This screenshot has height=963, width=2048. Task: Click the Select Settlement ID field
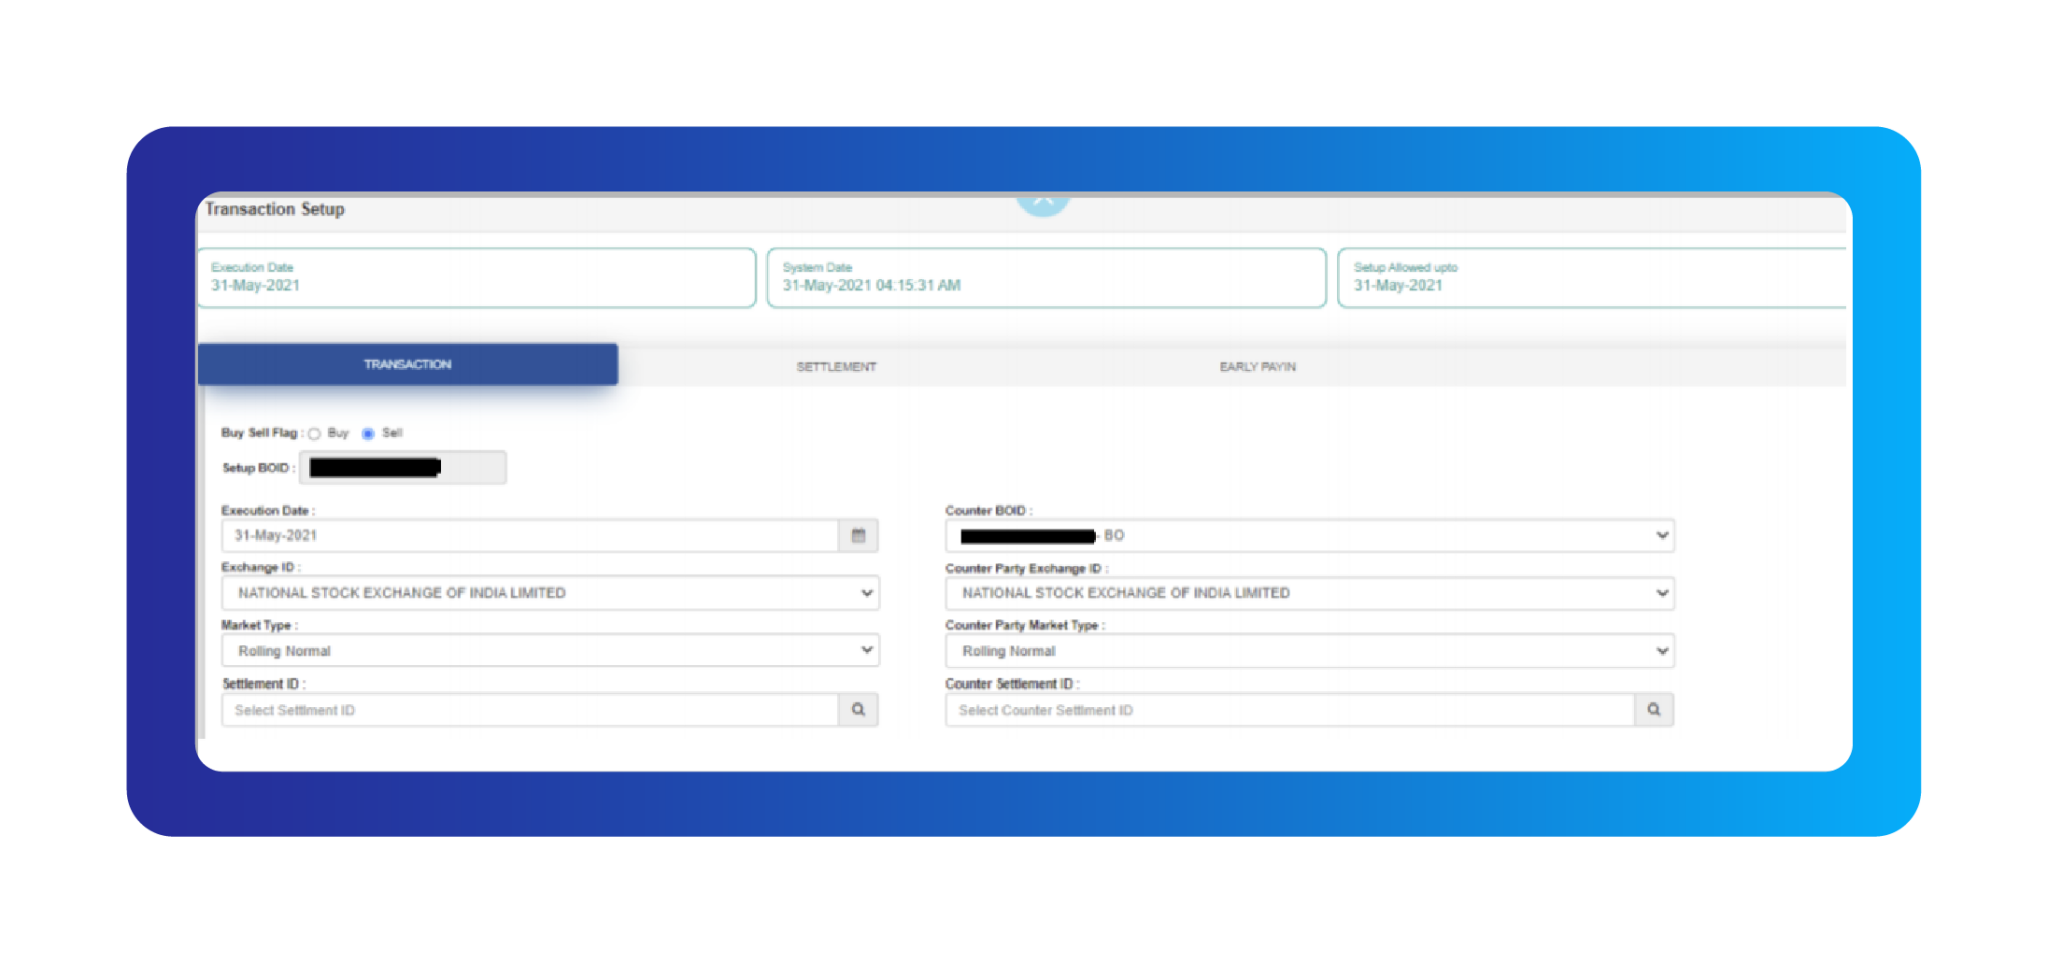tap(530, 710)
